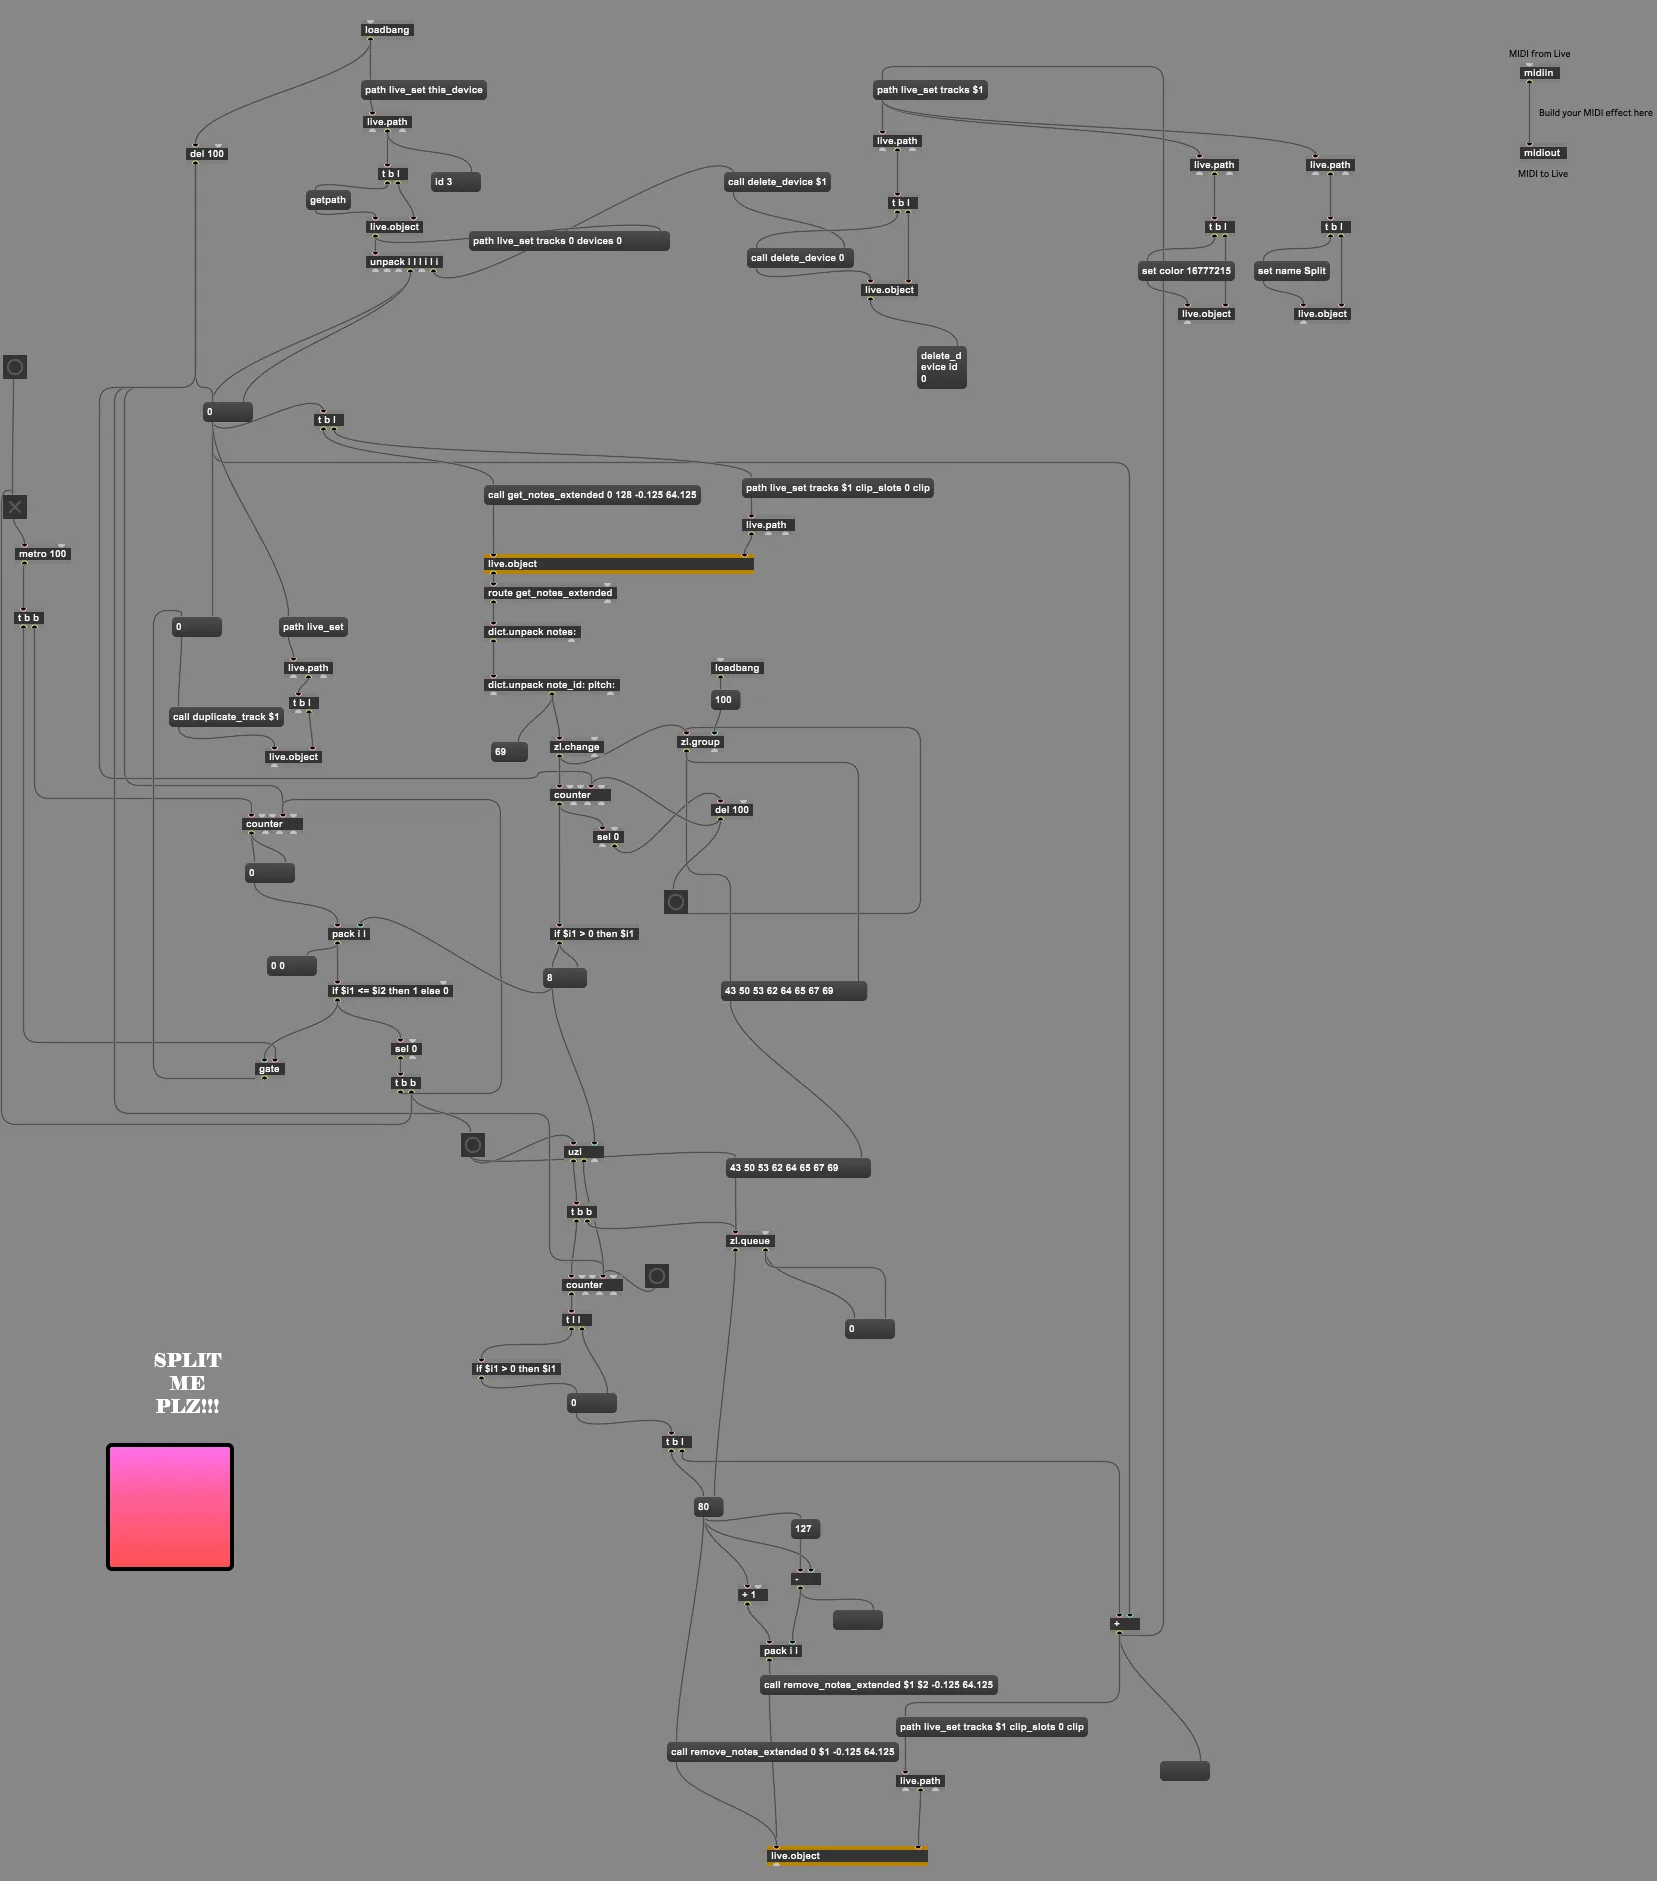Hit the bang button beside the lowest counter
Screen dimensions: 1657x1881
pos(656,1276)
